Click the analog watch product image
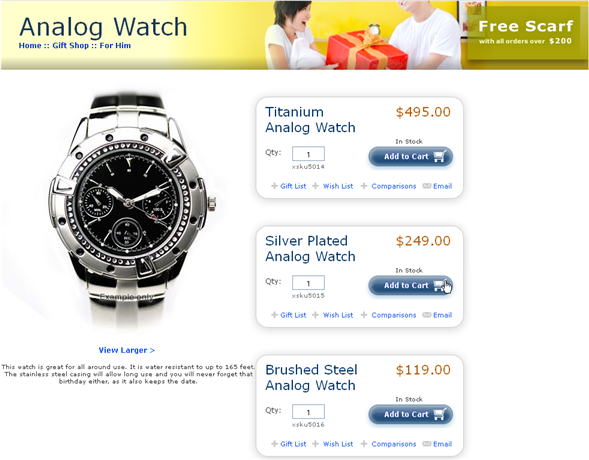589x460 pixels. 128,212
